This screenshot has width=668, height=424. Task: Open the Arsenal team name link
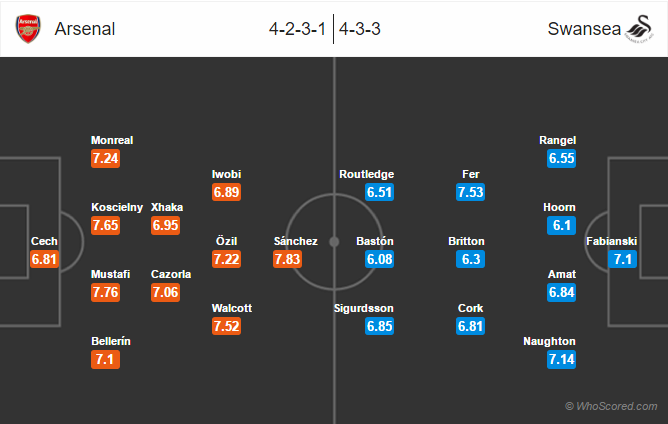[85, 29]
